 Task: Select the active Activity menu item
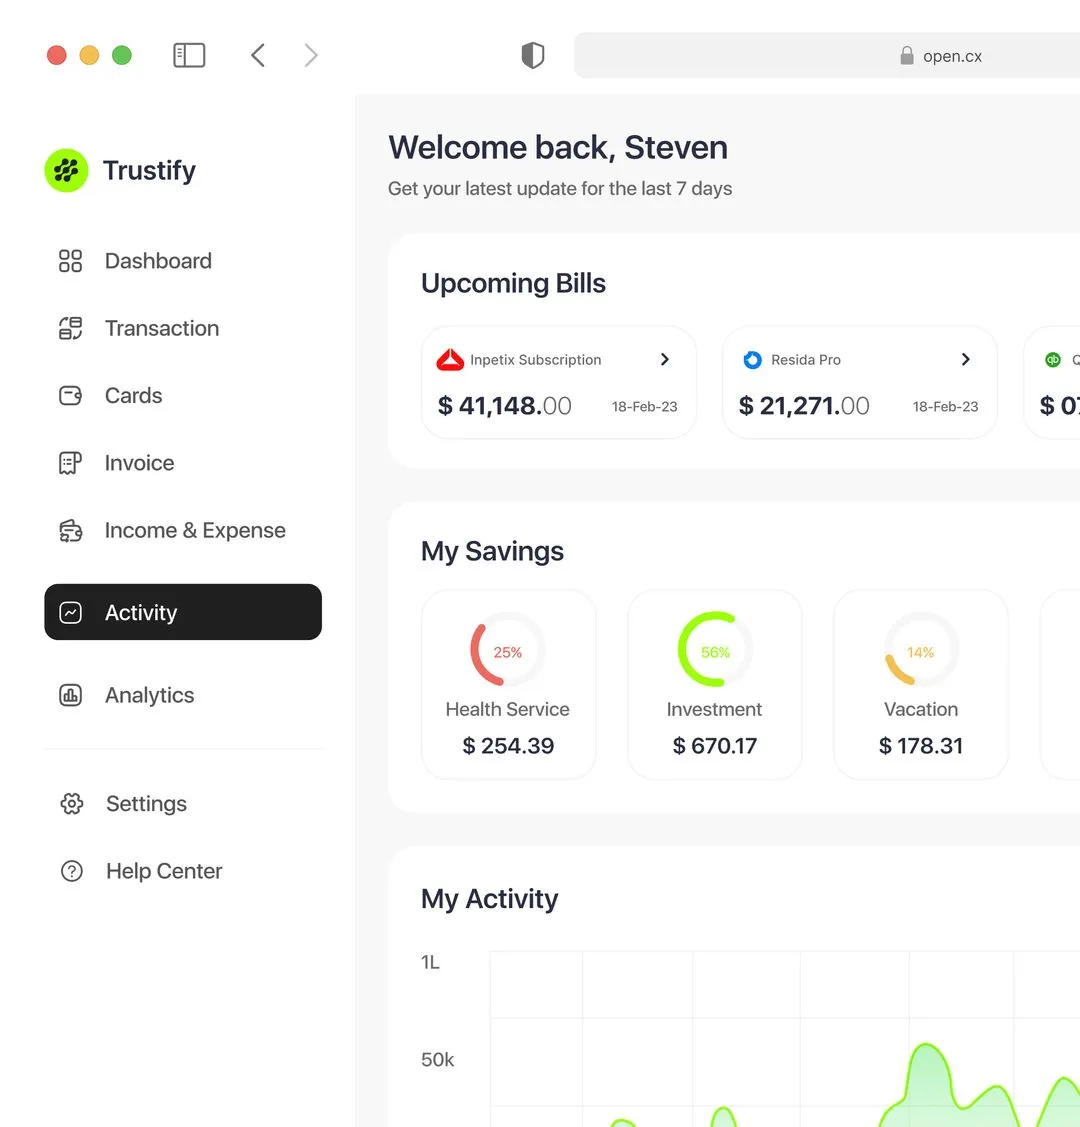pyautogui.click(x=183, y=612)
